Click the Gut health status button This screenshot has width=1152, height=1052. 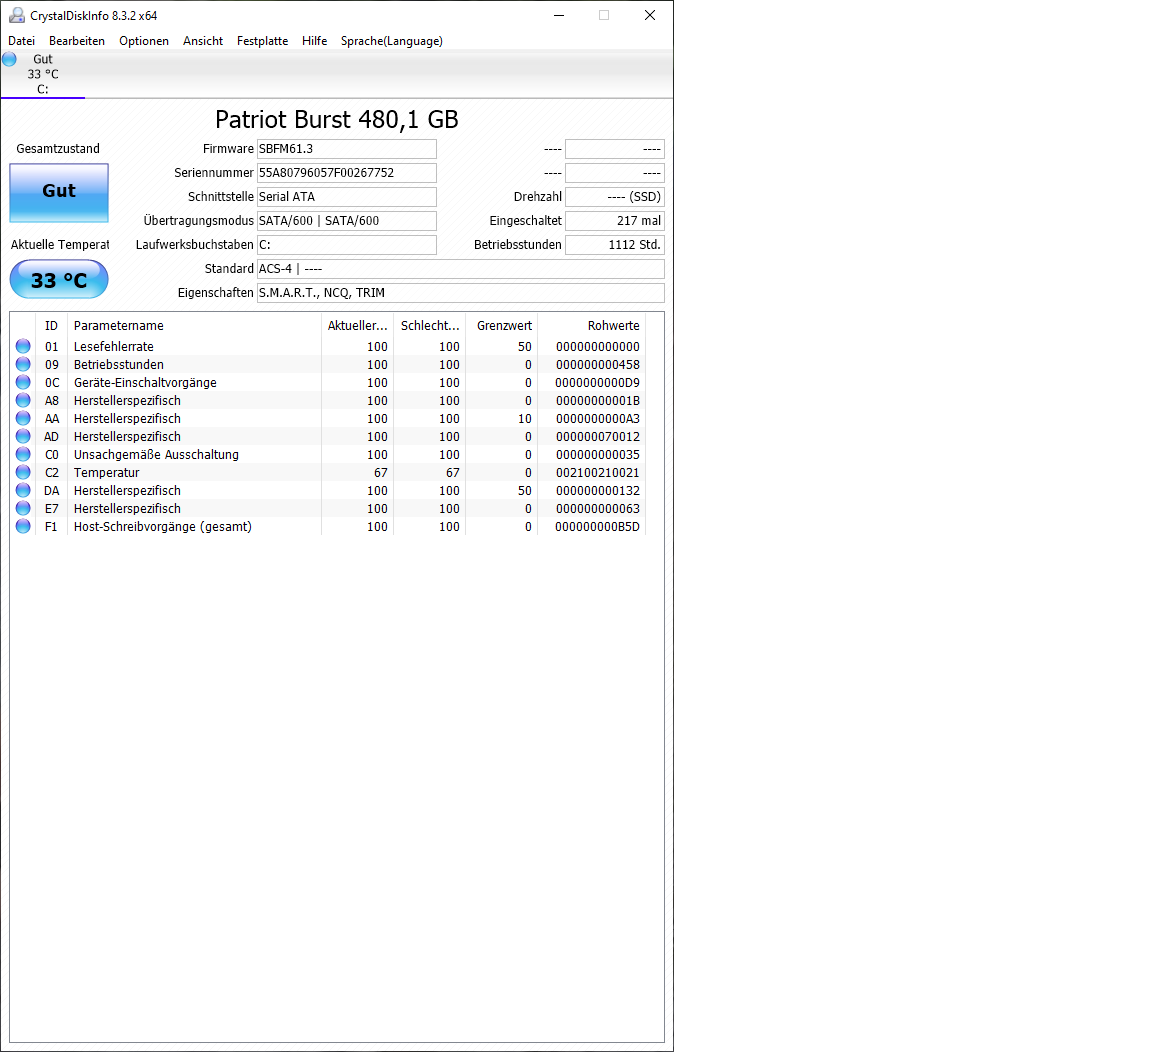pyautogui.click(x=59, y=192)
